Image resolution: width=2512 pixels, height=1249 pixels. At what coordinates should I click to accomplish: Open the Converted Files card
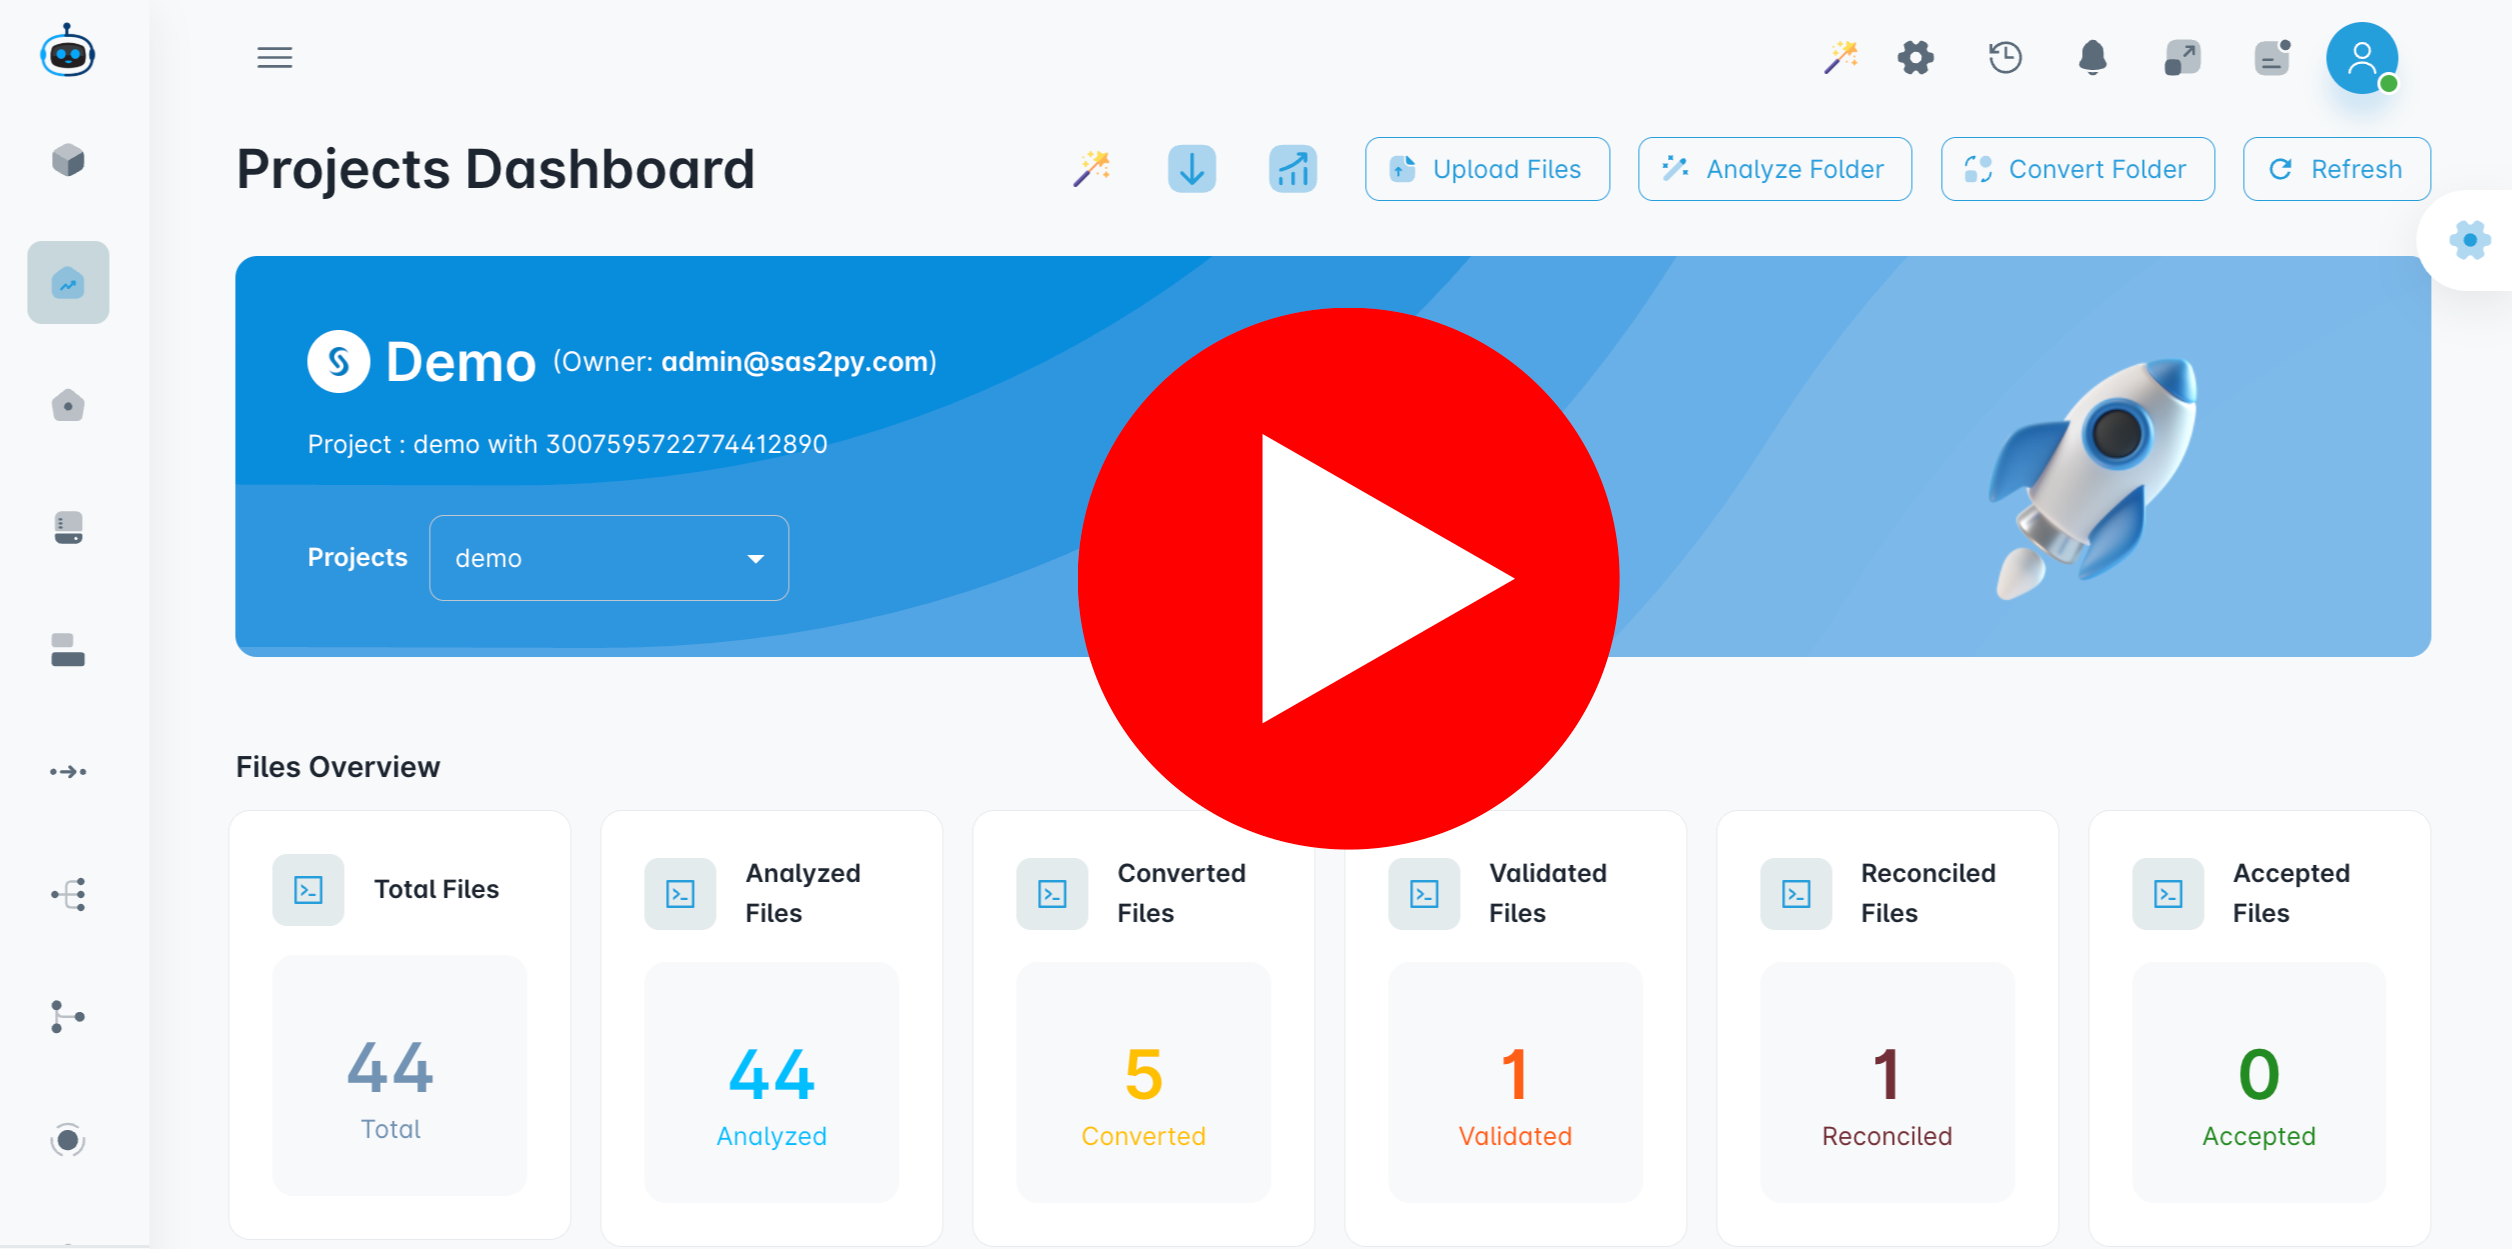(x=1143, y=1027)
